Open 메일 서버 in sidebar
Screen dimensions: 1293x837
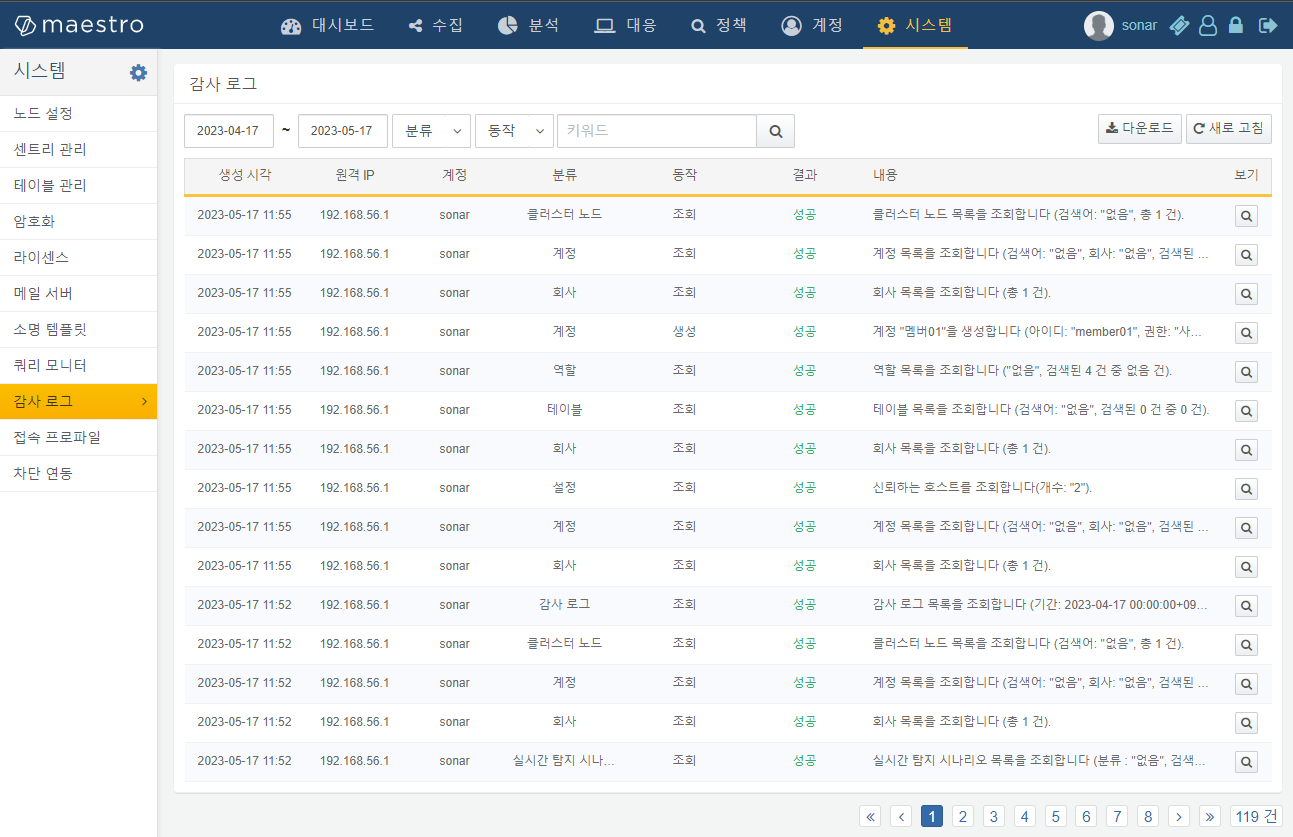coord(78,294)
